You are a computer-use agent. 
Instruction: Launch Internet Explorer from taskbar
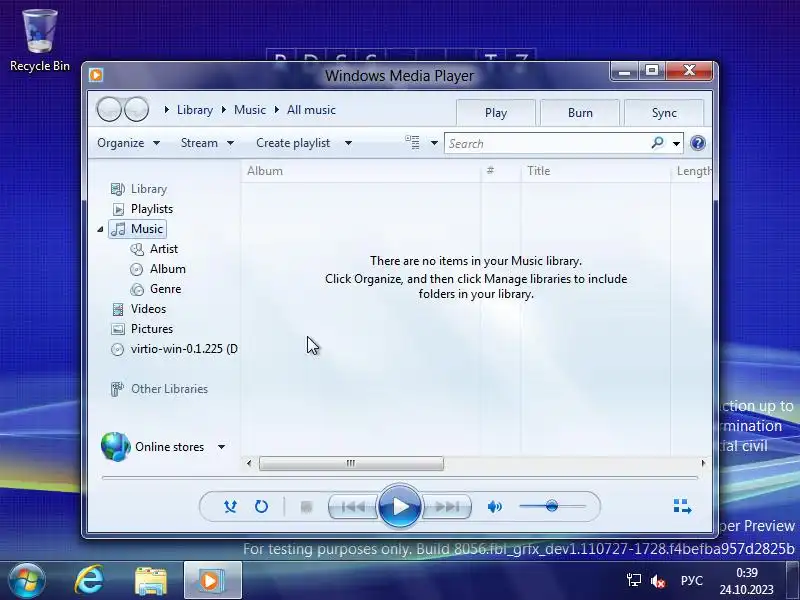coord(89,580)
